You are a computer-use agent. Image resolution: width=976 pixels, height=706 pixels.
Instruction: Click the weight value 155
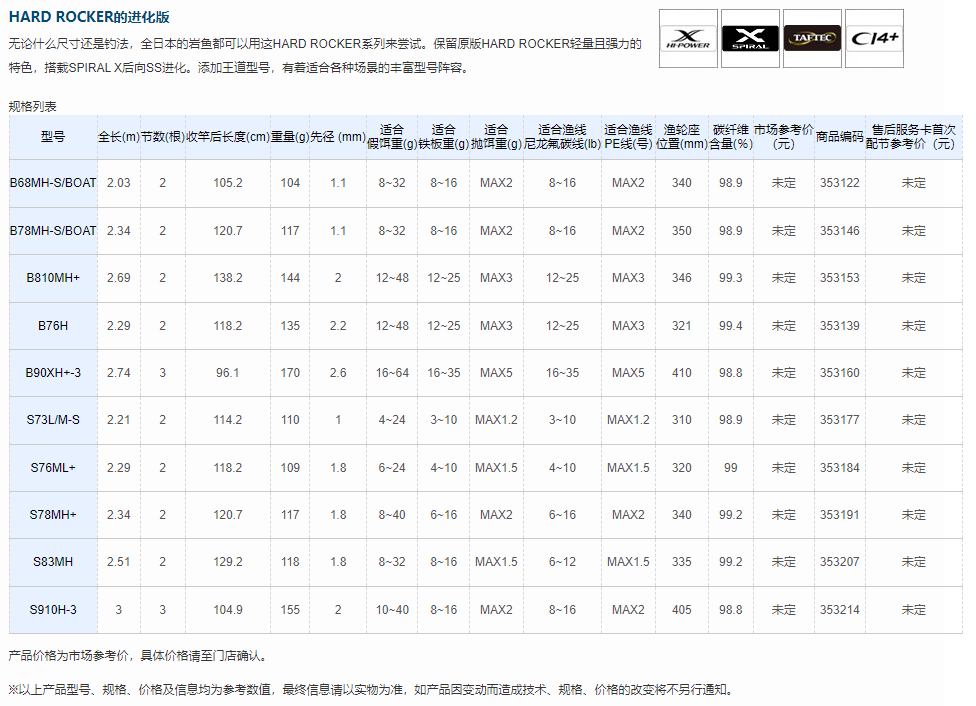pos(290,610)
